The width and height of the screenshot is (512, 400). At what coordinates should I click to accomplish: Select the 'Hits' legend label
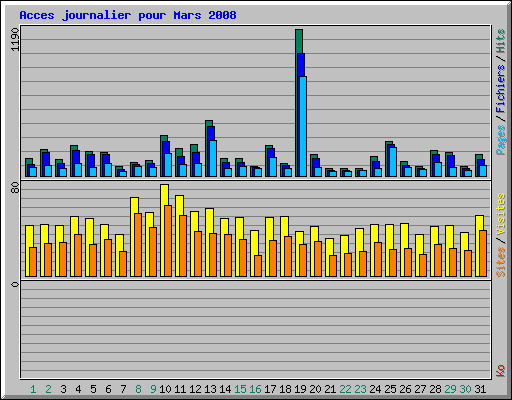(500, 41)
